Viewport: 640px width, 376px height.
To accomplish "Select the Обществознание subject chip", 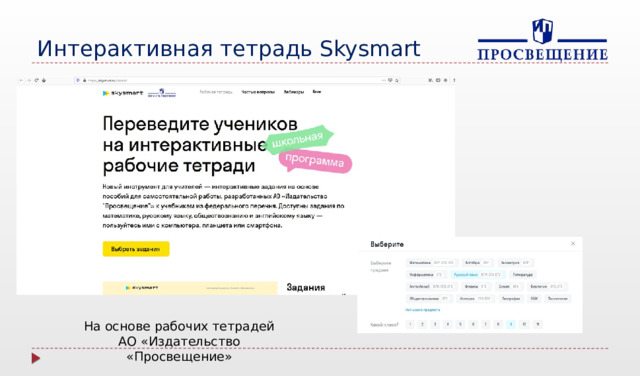I will 429,298.
